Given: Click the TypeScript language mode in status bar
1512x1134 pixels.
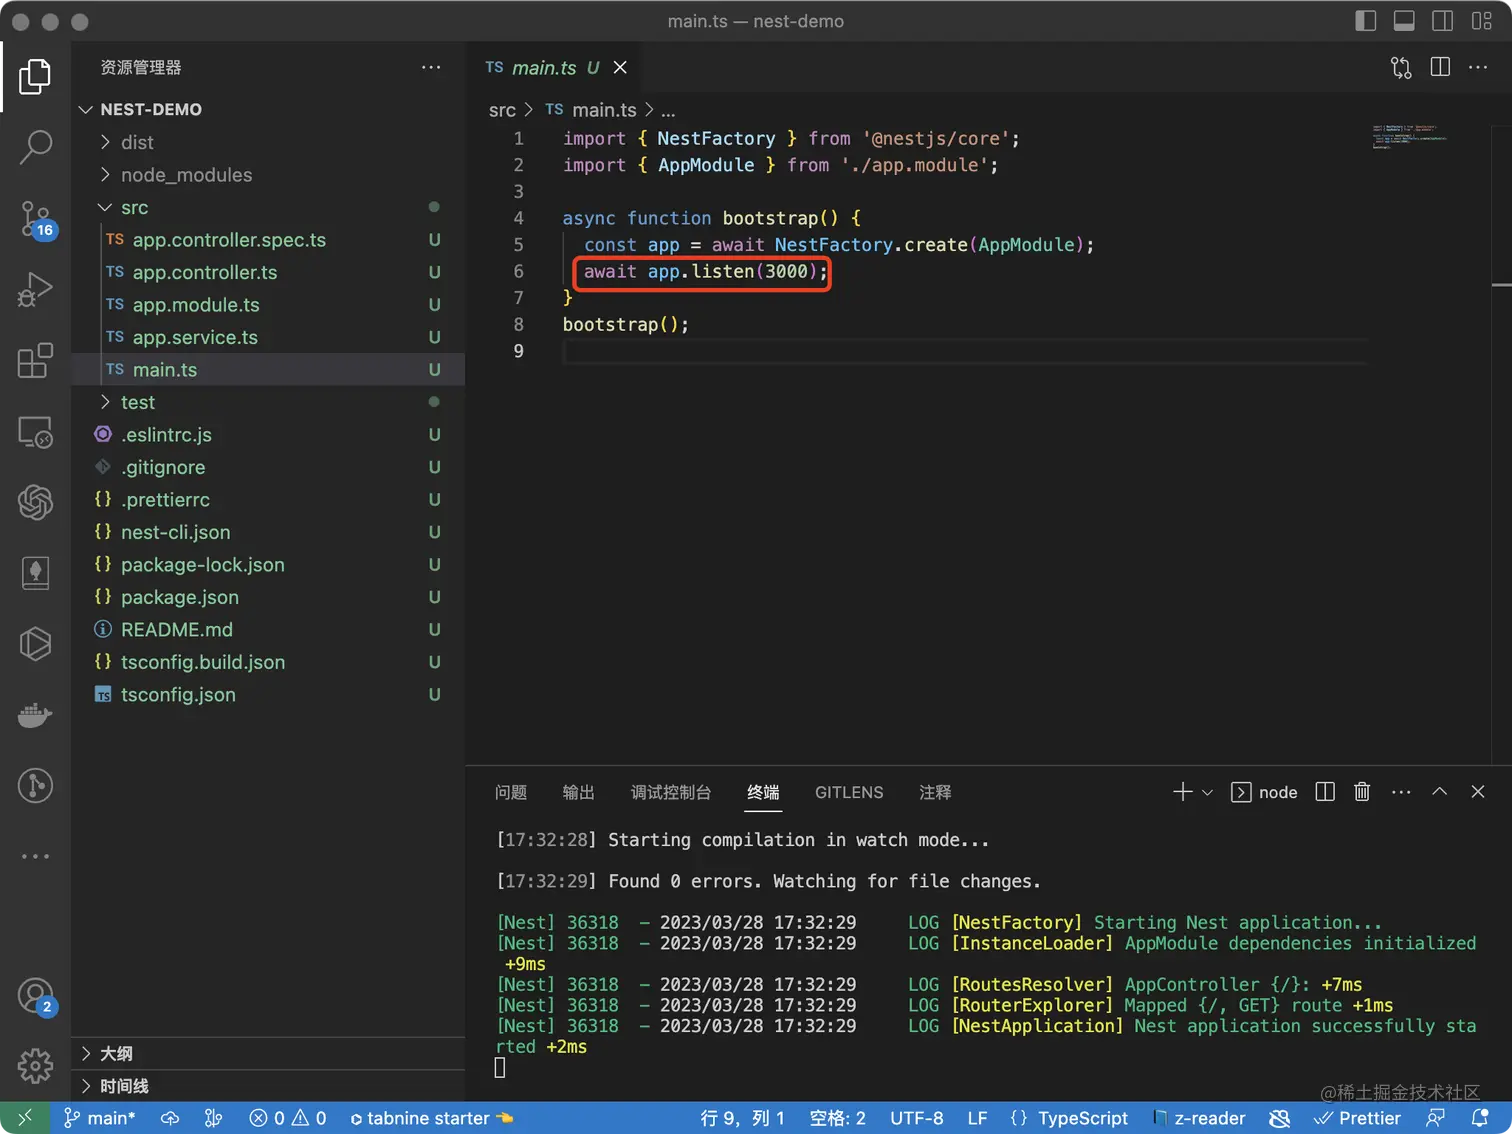Looking at the screenshot, I should coord(1082,1118).
